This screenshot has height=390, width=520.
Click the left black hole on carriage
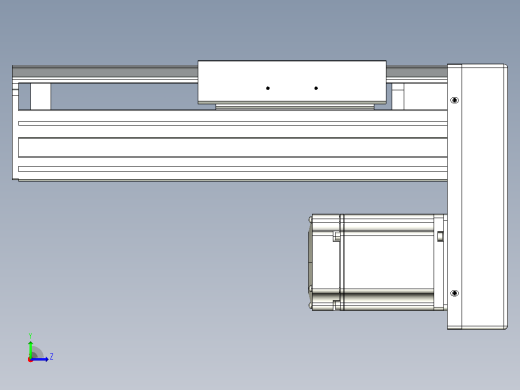[268, 88]
